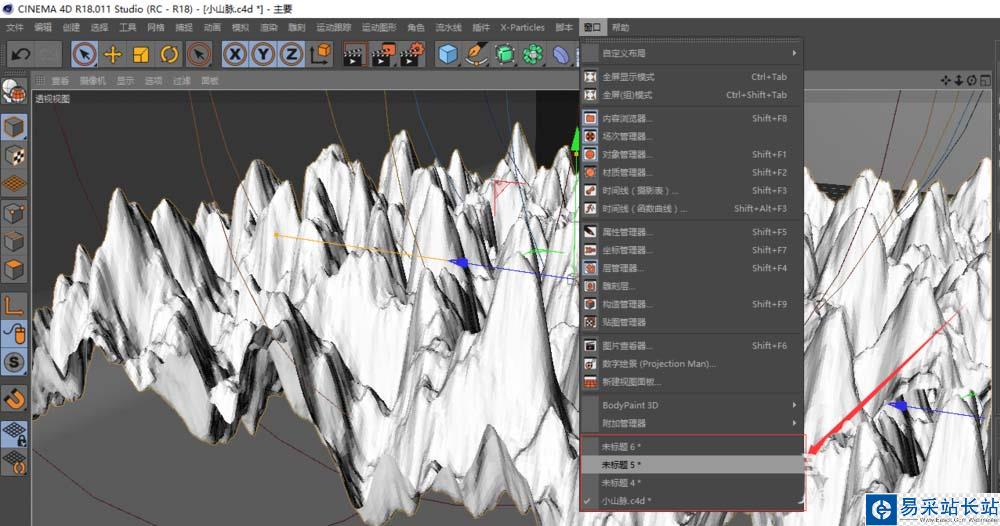Expand BodyPaint 3D submenu
Viewport: 1000px width, 526px height.
pos(692,405)
